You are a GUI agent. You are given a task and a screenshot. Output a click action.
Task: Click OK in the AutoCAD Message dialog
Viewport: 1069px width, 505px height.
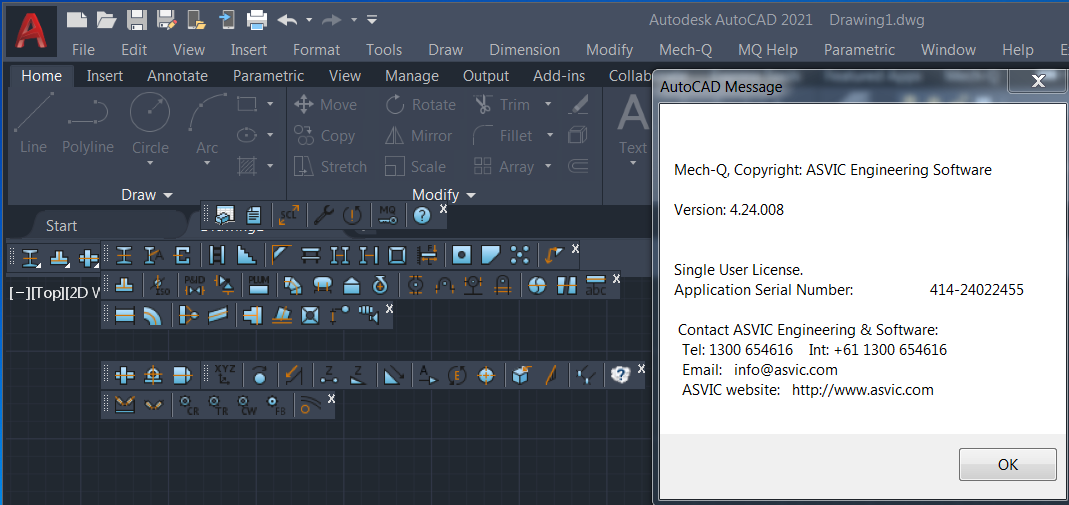(1008, 464)
